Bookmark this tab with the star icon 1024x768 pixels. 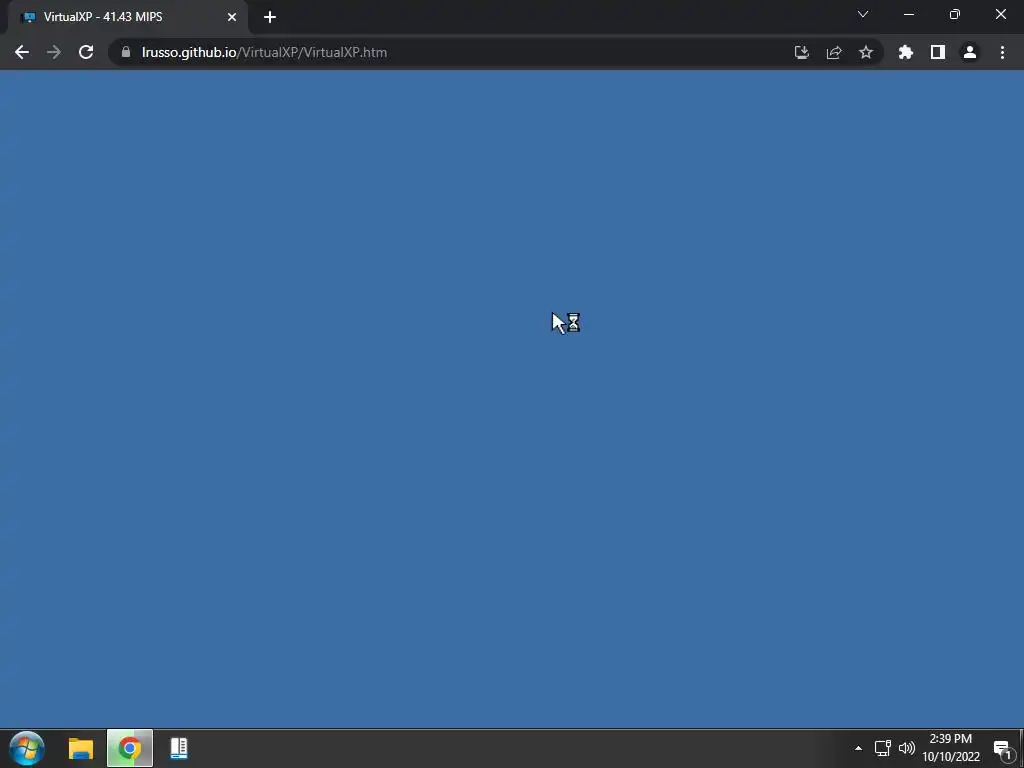(866, 52)
